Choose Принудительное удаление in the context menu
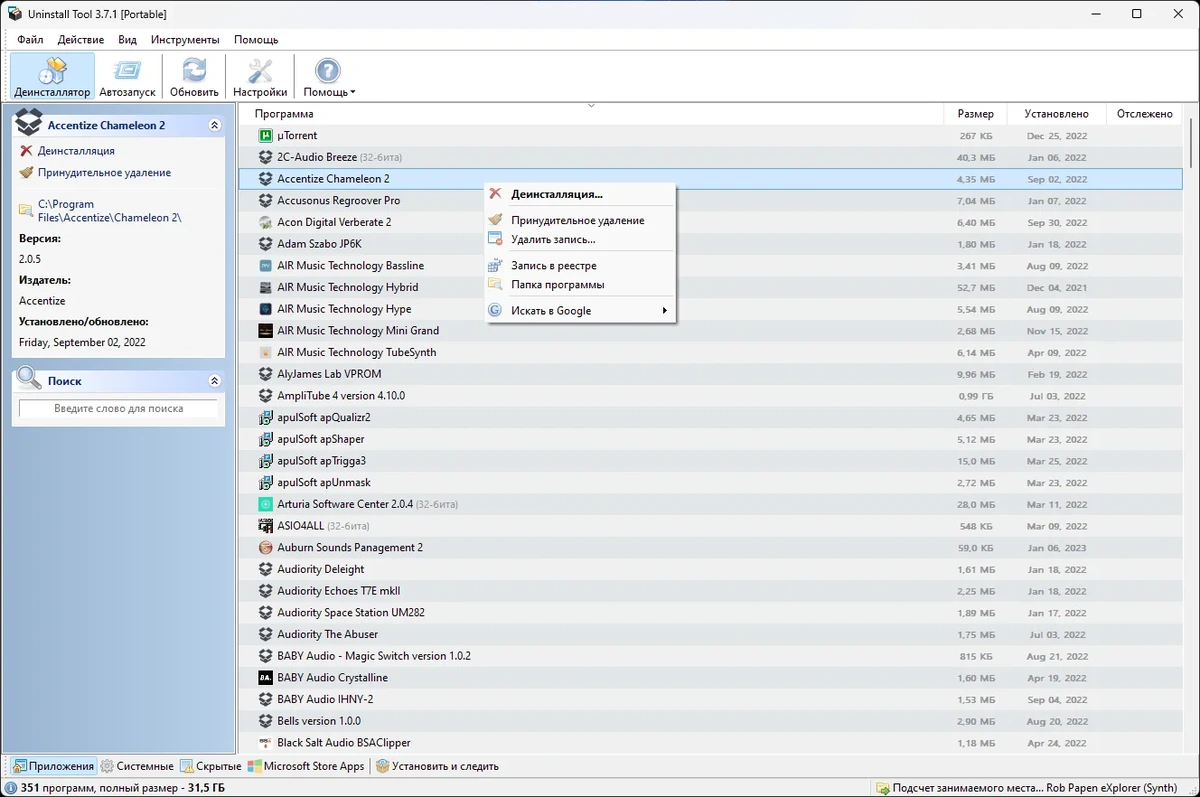The width and height of the screenshot is (1200, 797). coord(580,220)
